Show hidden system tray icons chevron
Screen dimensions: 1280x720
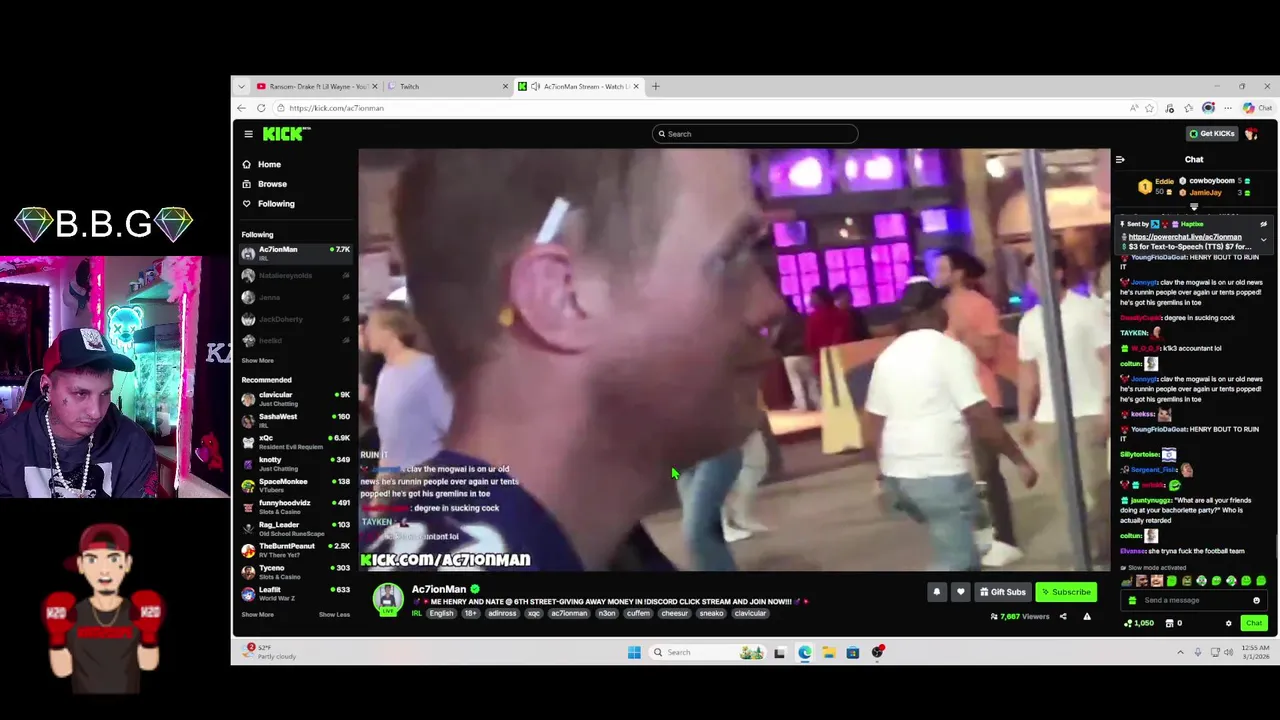1180,653
